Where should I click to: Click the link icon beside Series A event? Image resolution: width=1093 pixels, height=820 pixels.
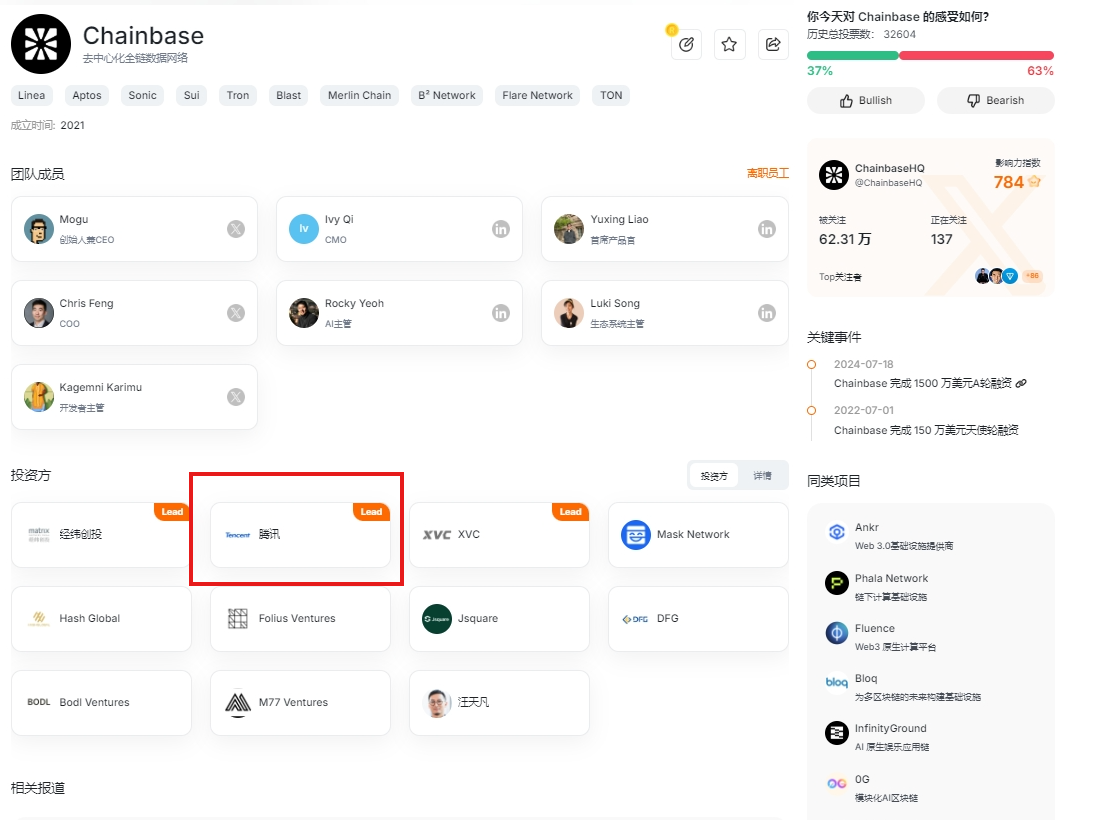click(1021, 384)
